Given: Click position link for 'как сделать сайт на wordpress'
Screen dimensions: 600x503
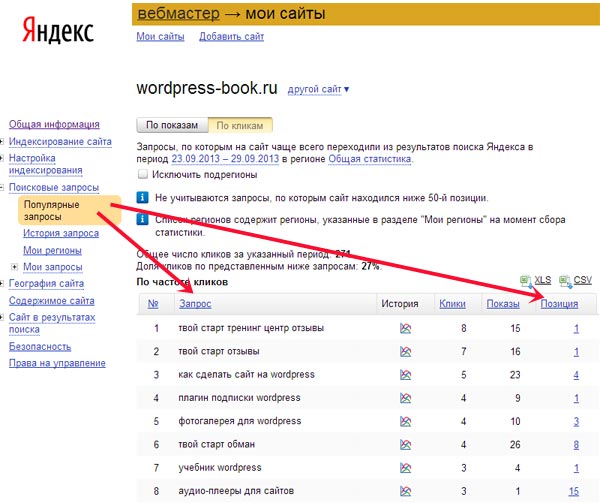Looking at the screenshot, I should tap(576, 375).
